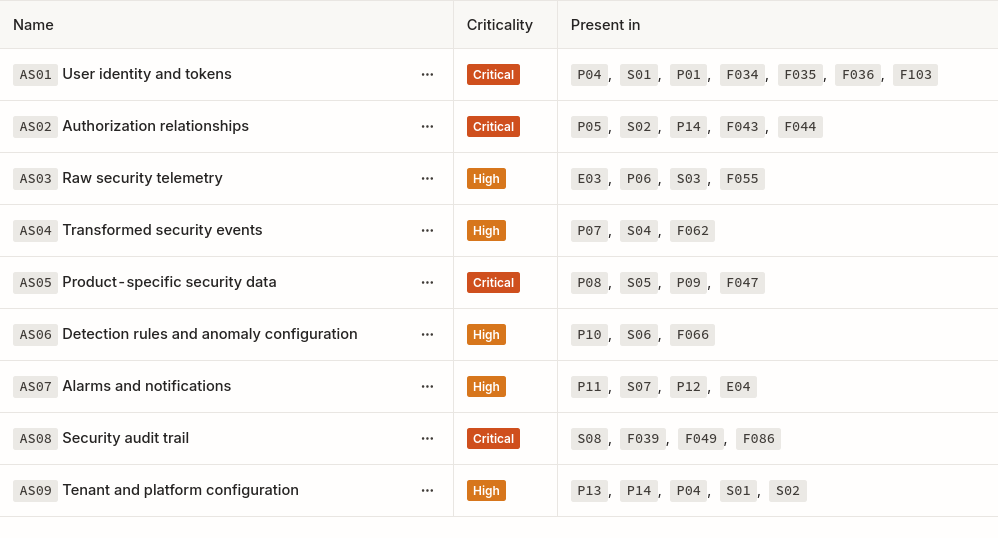The height and width of the screenshot is (538, 998).
Task: Open the User identity and tokens entry
Action: (x=147, y=74)
